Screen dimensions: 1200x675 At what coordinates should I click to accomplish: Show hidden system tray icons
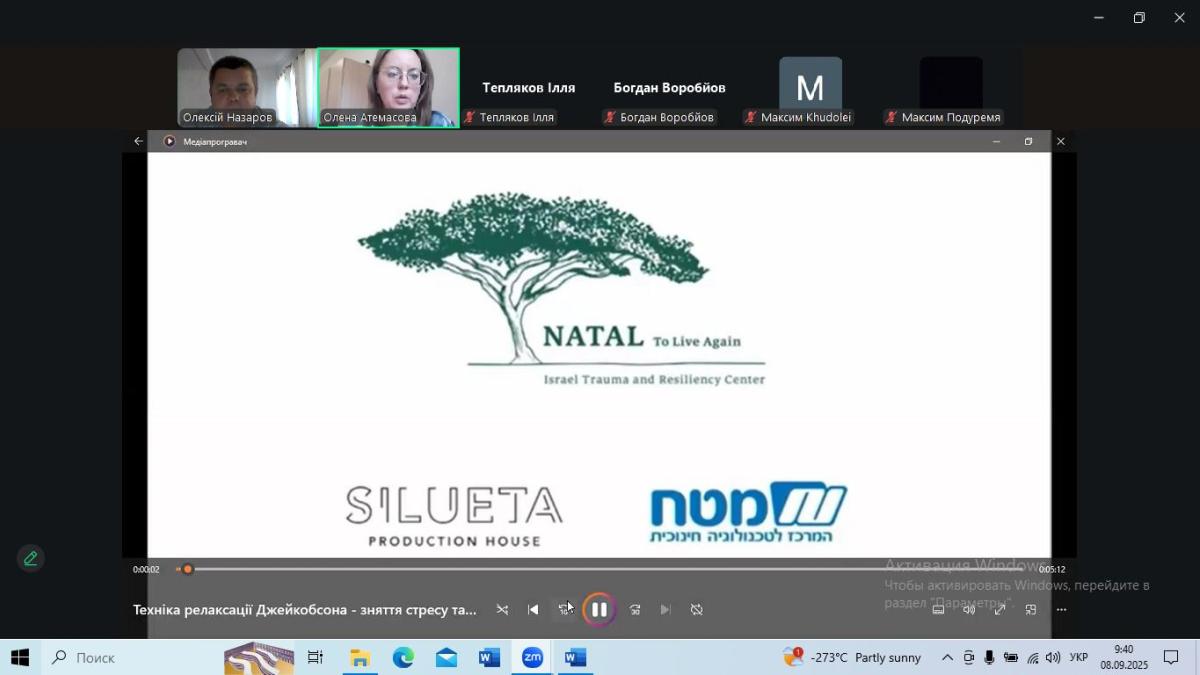(x=947, y=657)
